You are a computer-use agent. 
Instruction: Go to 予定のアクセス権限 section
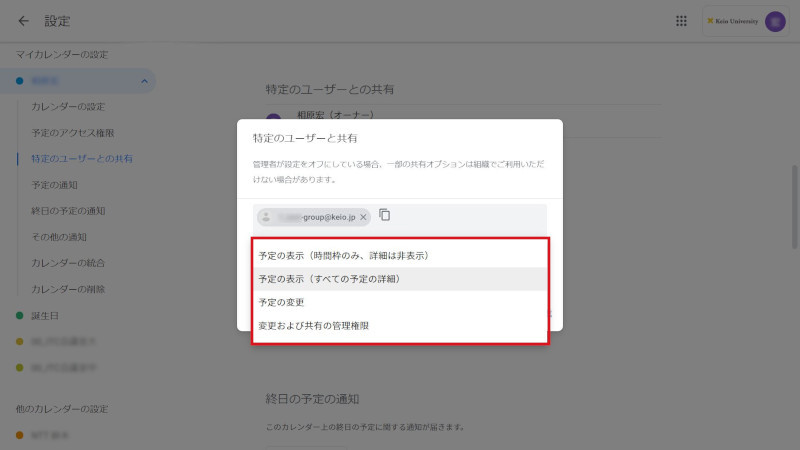point(72,132)
